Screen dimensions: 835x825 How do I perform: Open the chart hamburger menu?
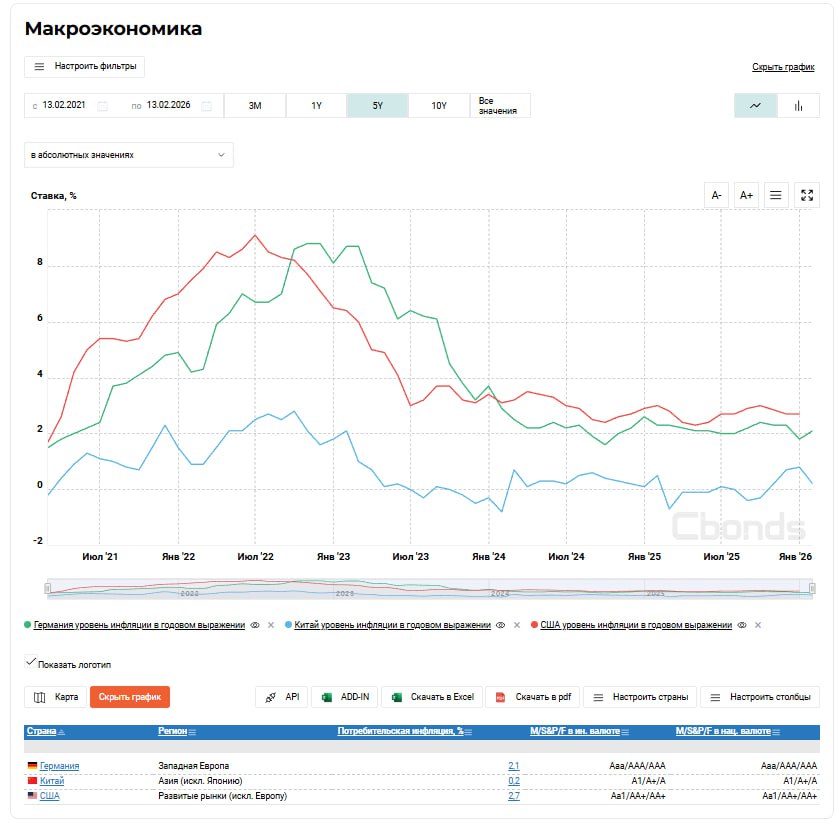(x=776, y=196)
